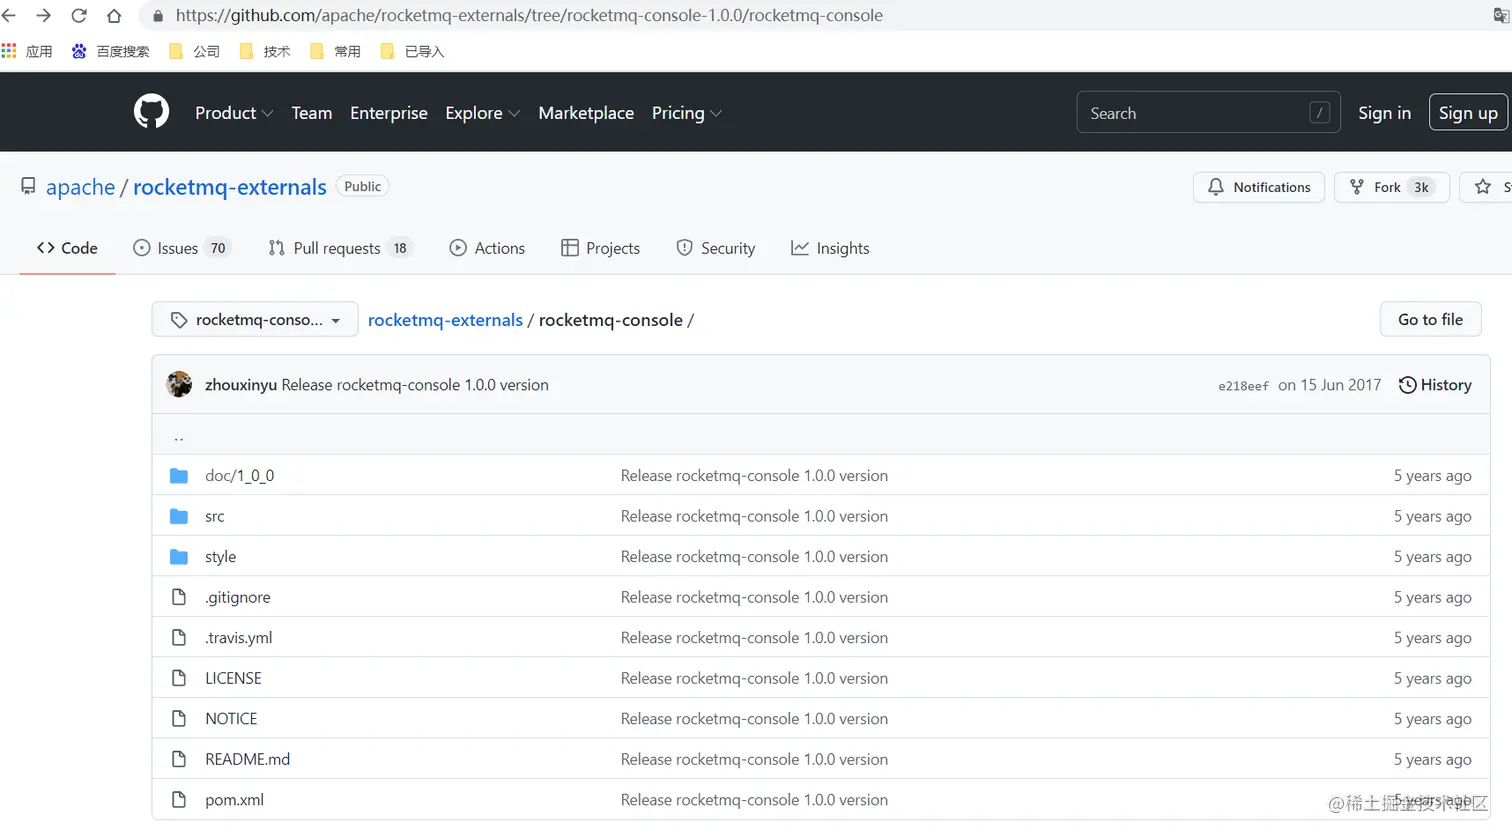Click the GitHub octocat logo

[x=152, y=112]
